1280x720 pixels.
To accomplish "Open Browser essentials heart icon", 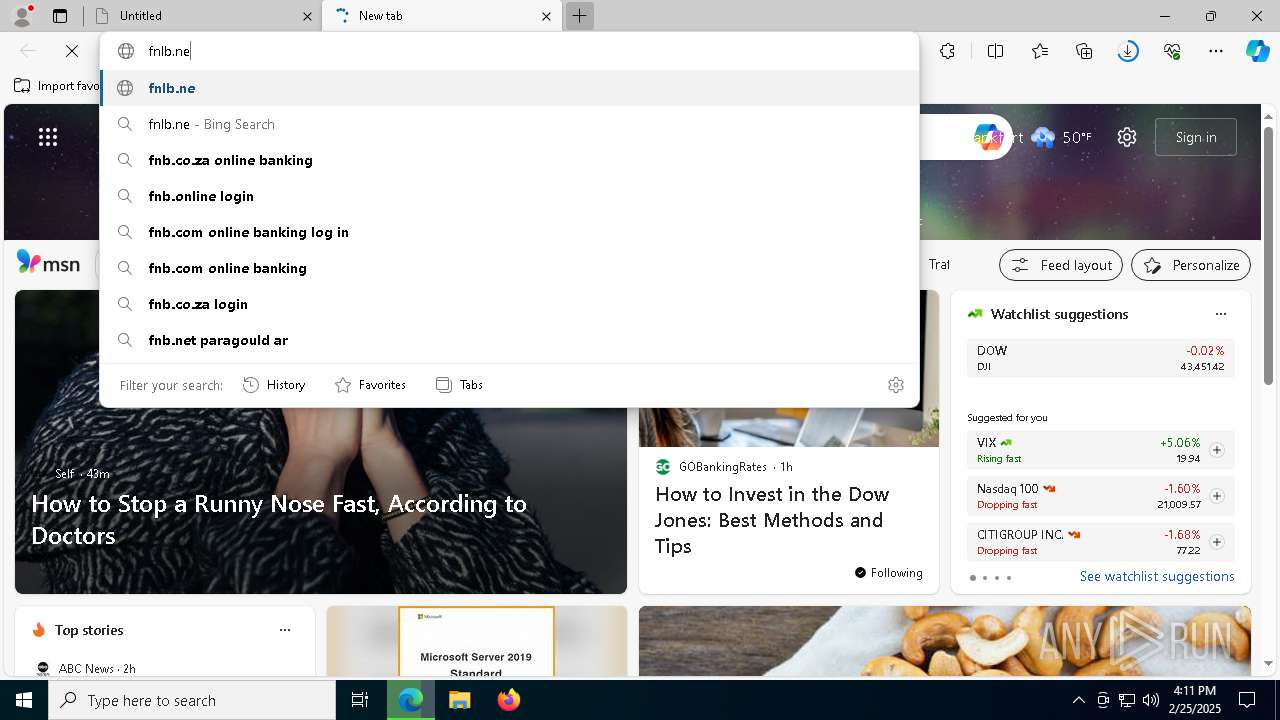I will (x=1172, y=51).
